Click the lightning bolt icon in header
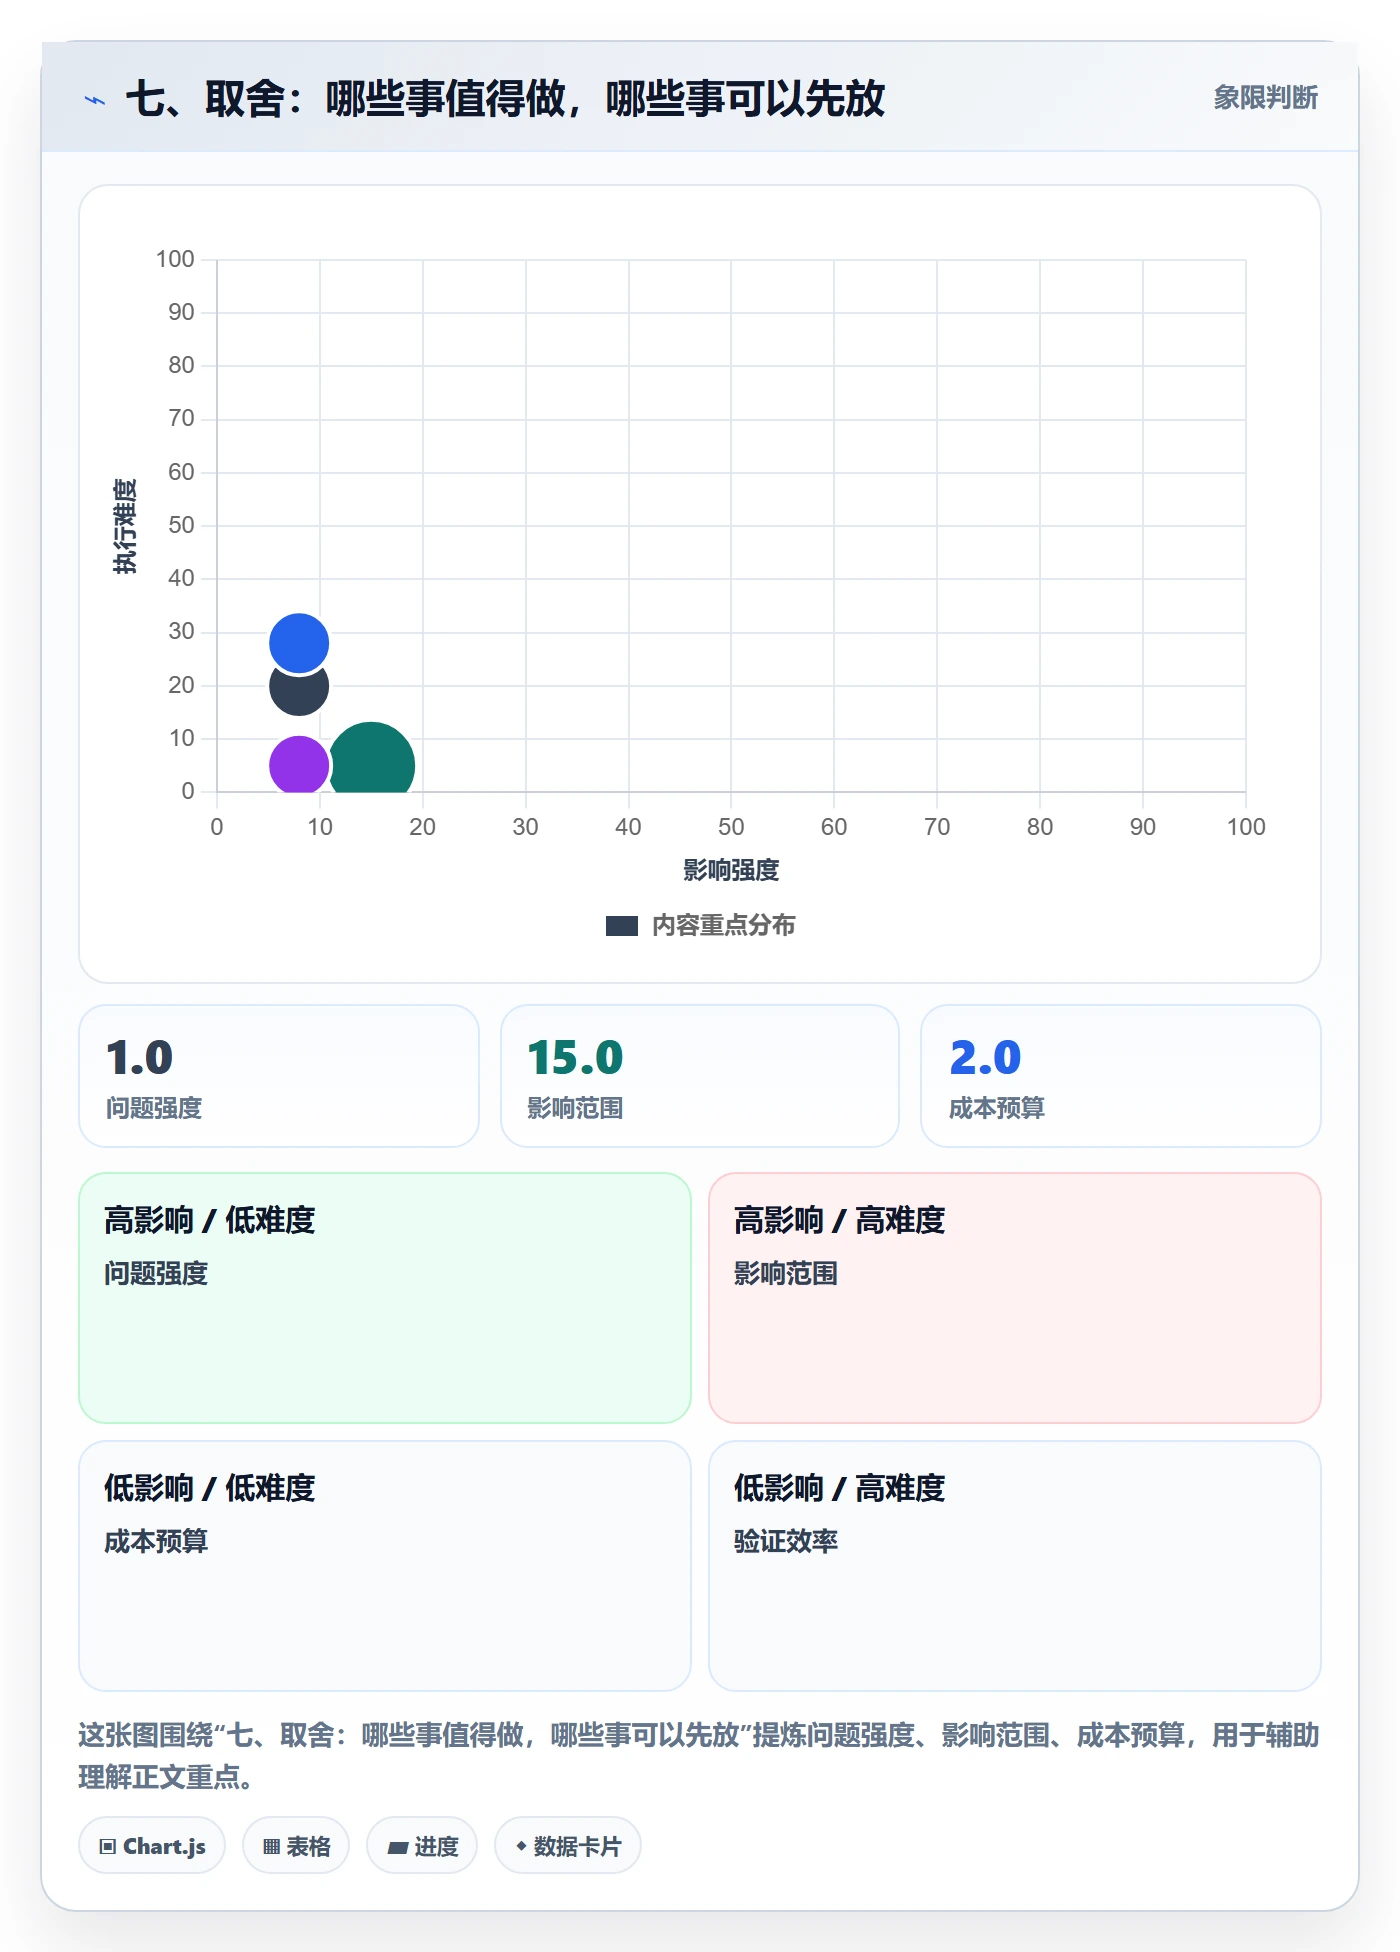This screenshot has height=1952, width=1400. pyautogui.click(x=95, y=100)
